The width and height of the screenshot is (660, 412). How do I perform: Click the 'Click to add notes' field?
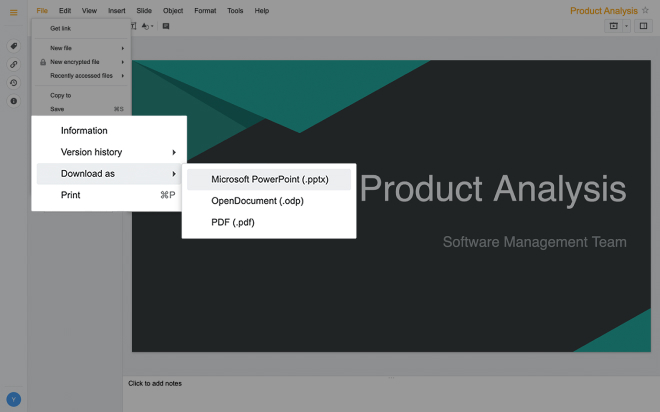point(155,383)
